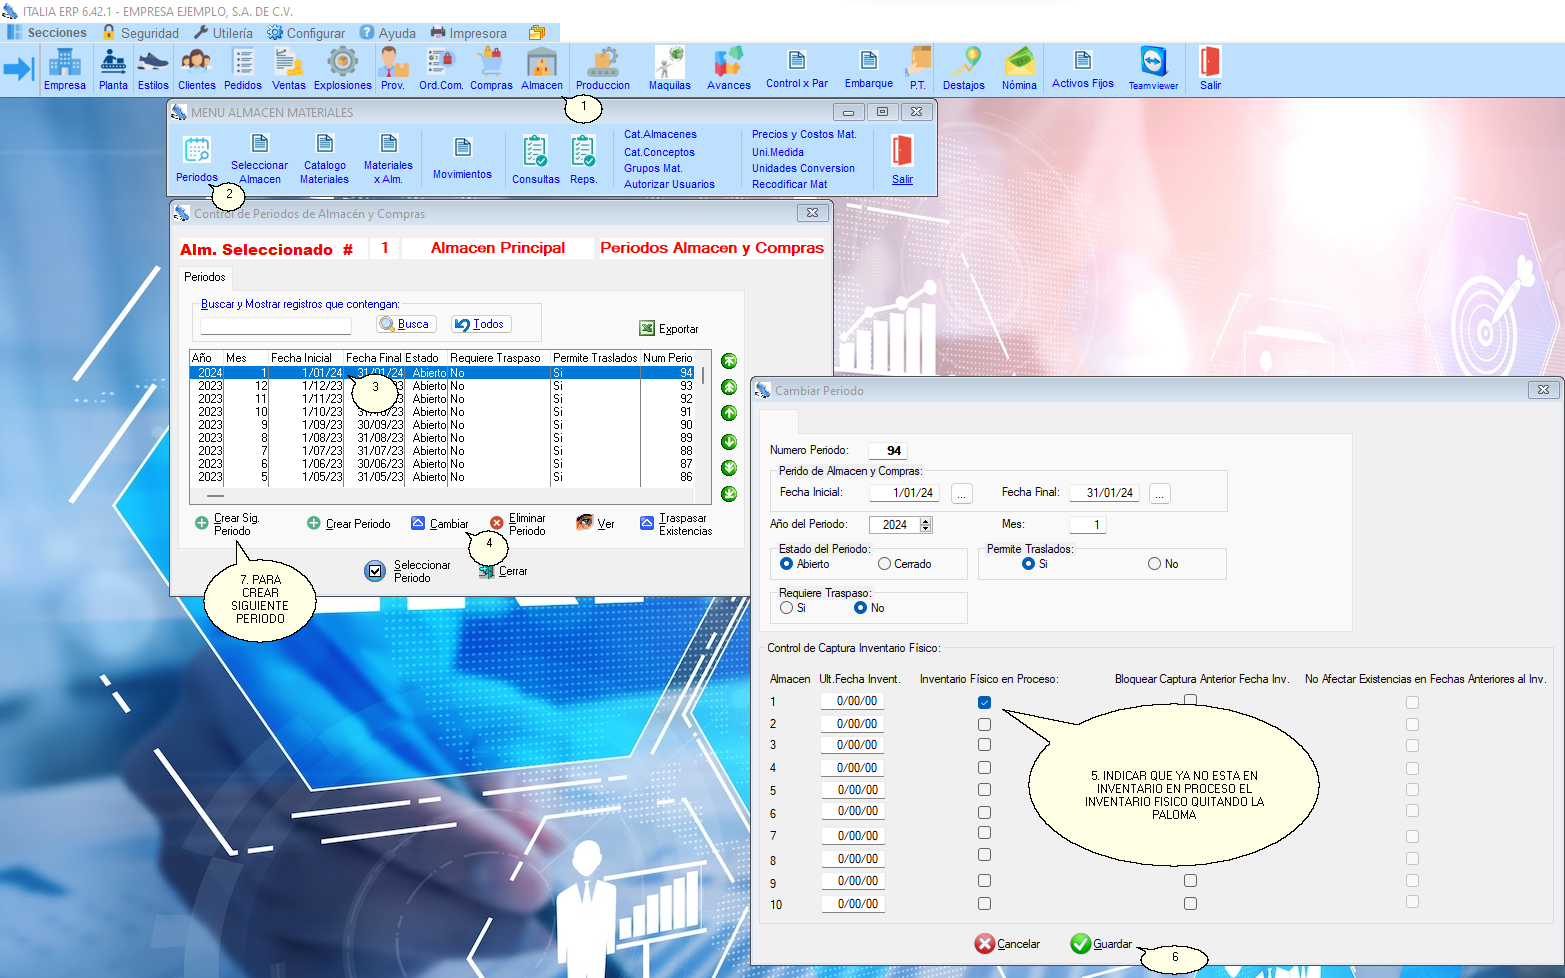Open the Fecha Inicial date picker button
This screenshot has width=1565, height=978.
(x=961, y=494)
